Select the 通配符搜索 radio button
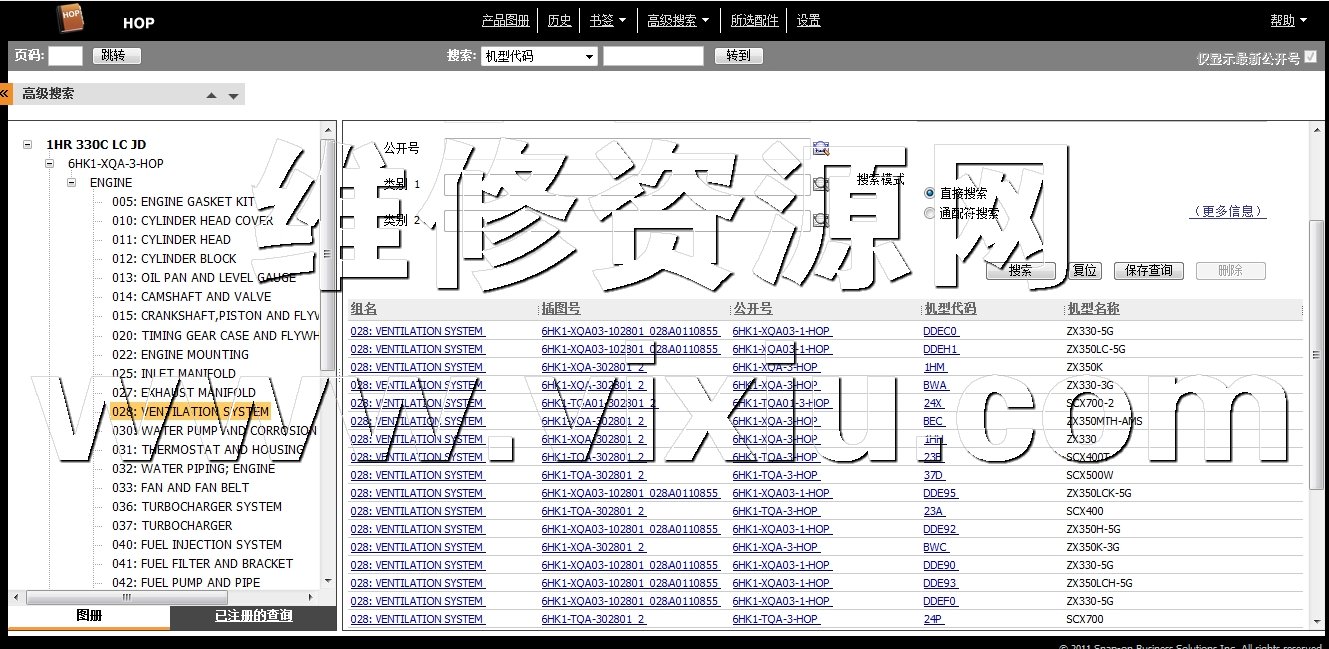Viewport: 1329px width, 649px height. tap(930, 213)
